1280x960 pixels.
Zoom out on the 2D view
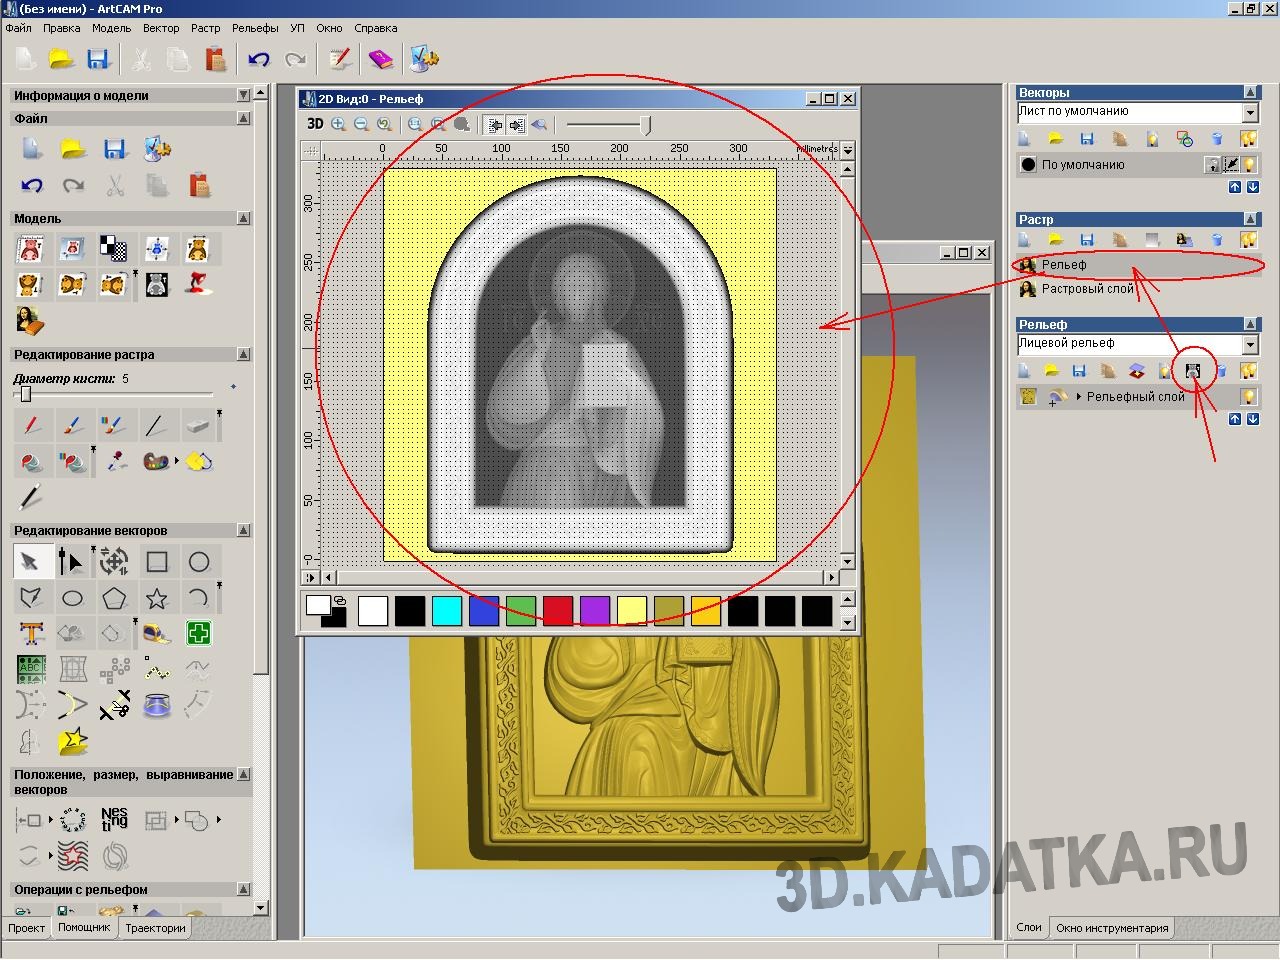pyautogui.click(x=361, y=124)
